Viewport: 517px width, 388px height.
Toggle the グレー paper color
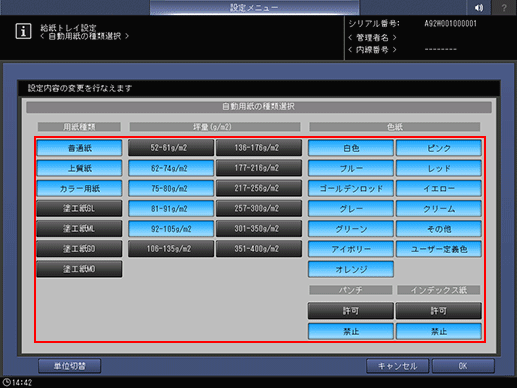(x=351, y=209)
